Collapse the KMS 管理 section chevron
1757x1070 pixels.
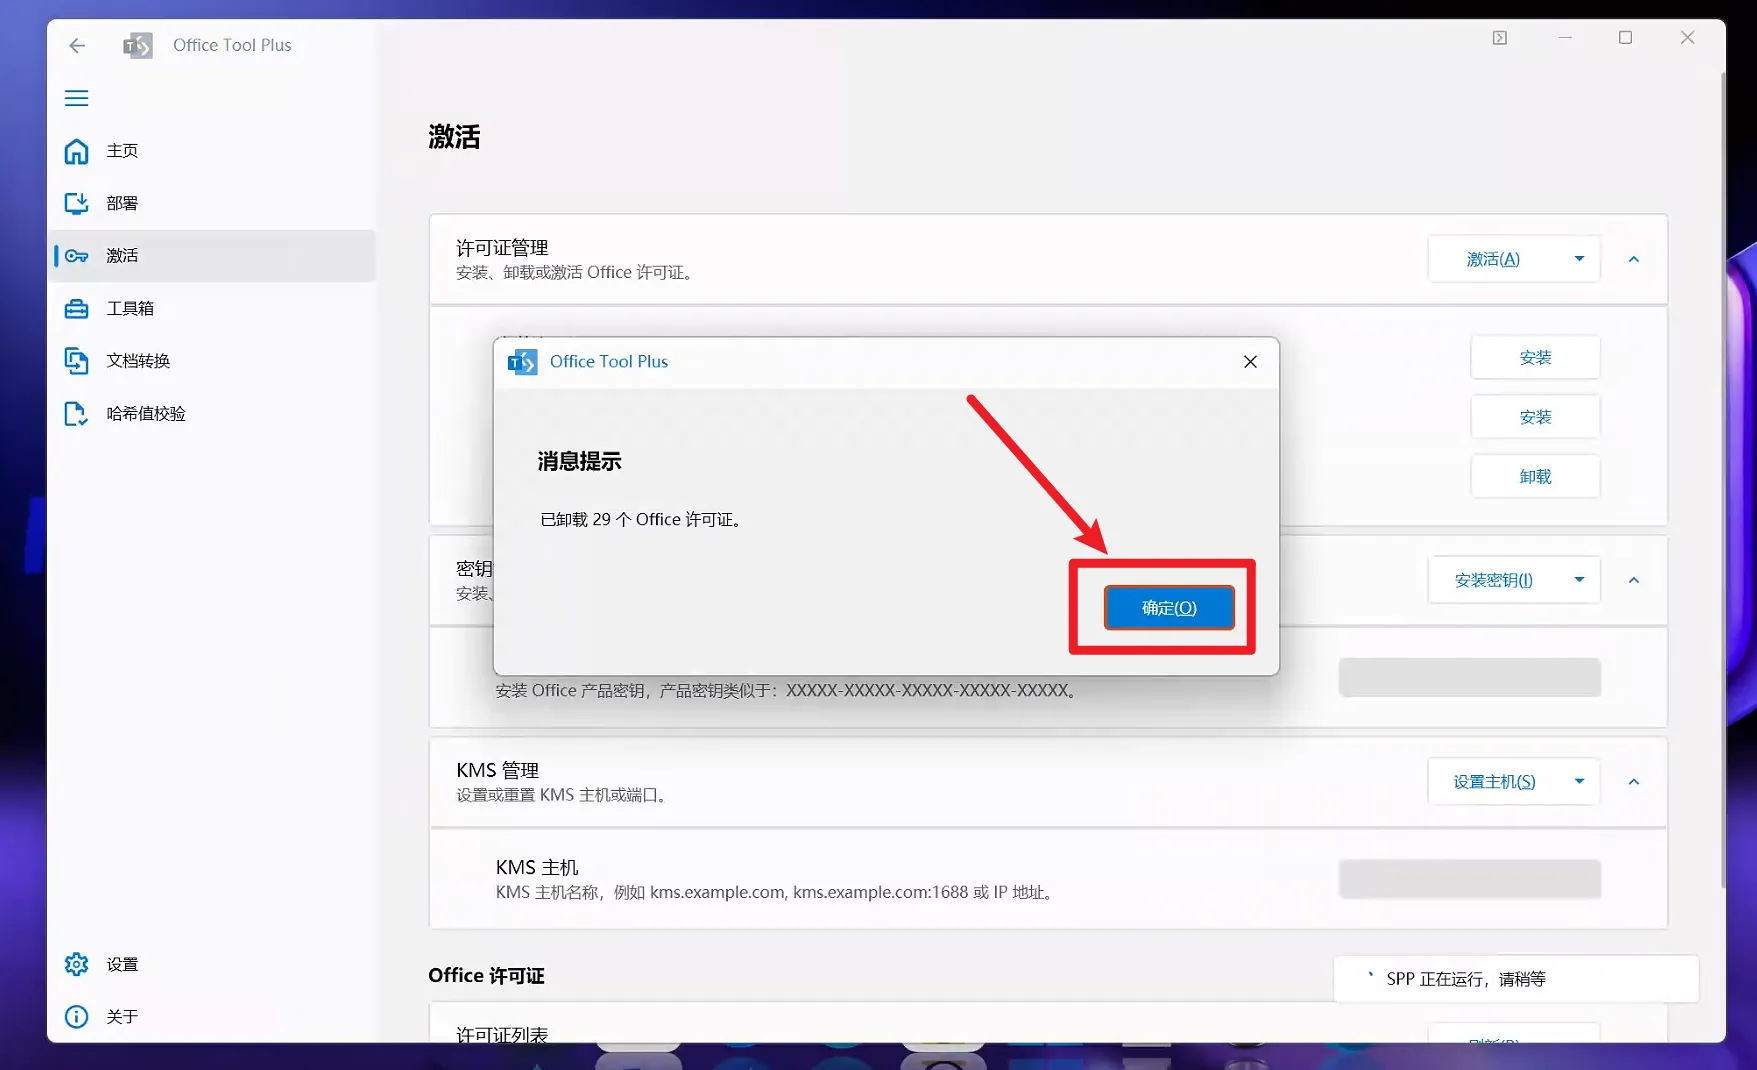point(1634,782)
